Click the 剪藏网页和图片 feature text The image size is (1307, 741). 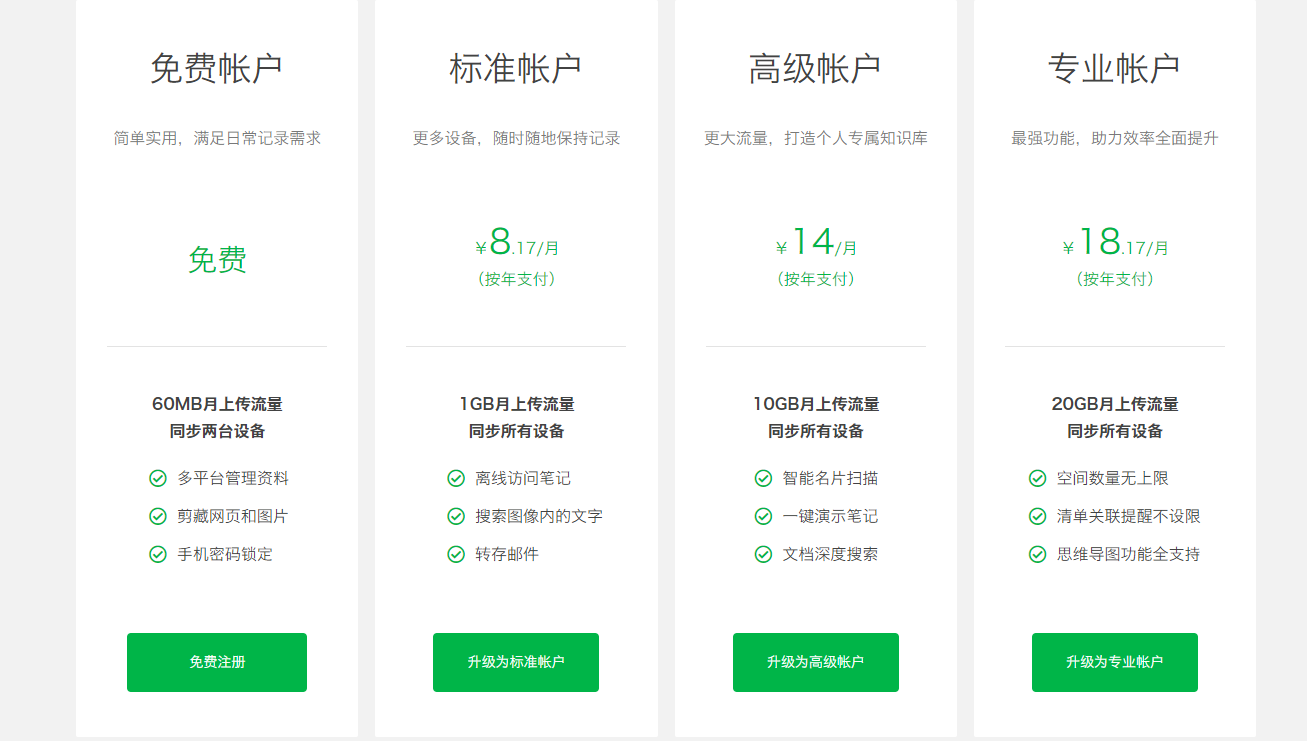coord(233,516)
